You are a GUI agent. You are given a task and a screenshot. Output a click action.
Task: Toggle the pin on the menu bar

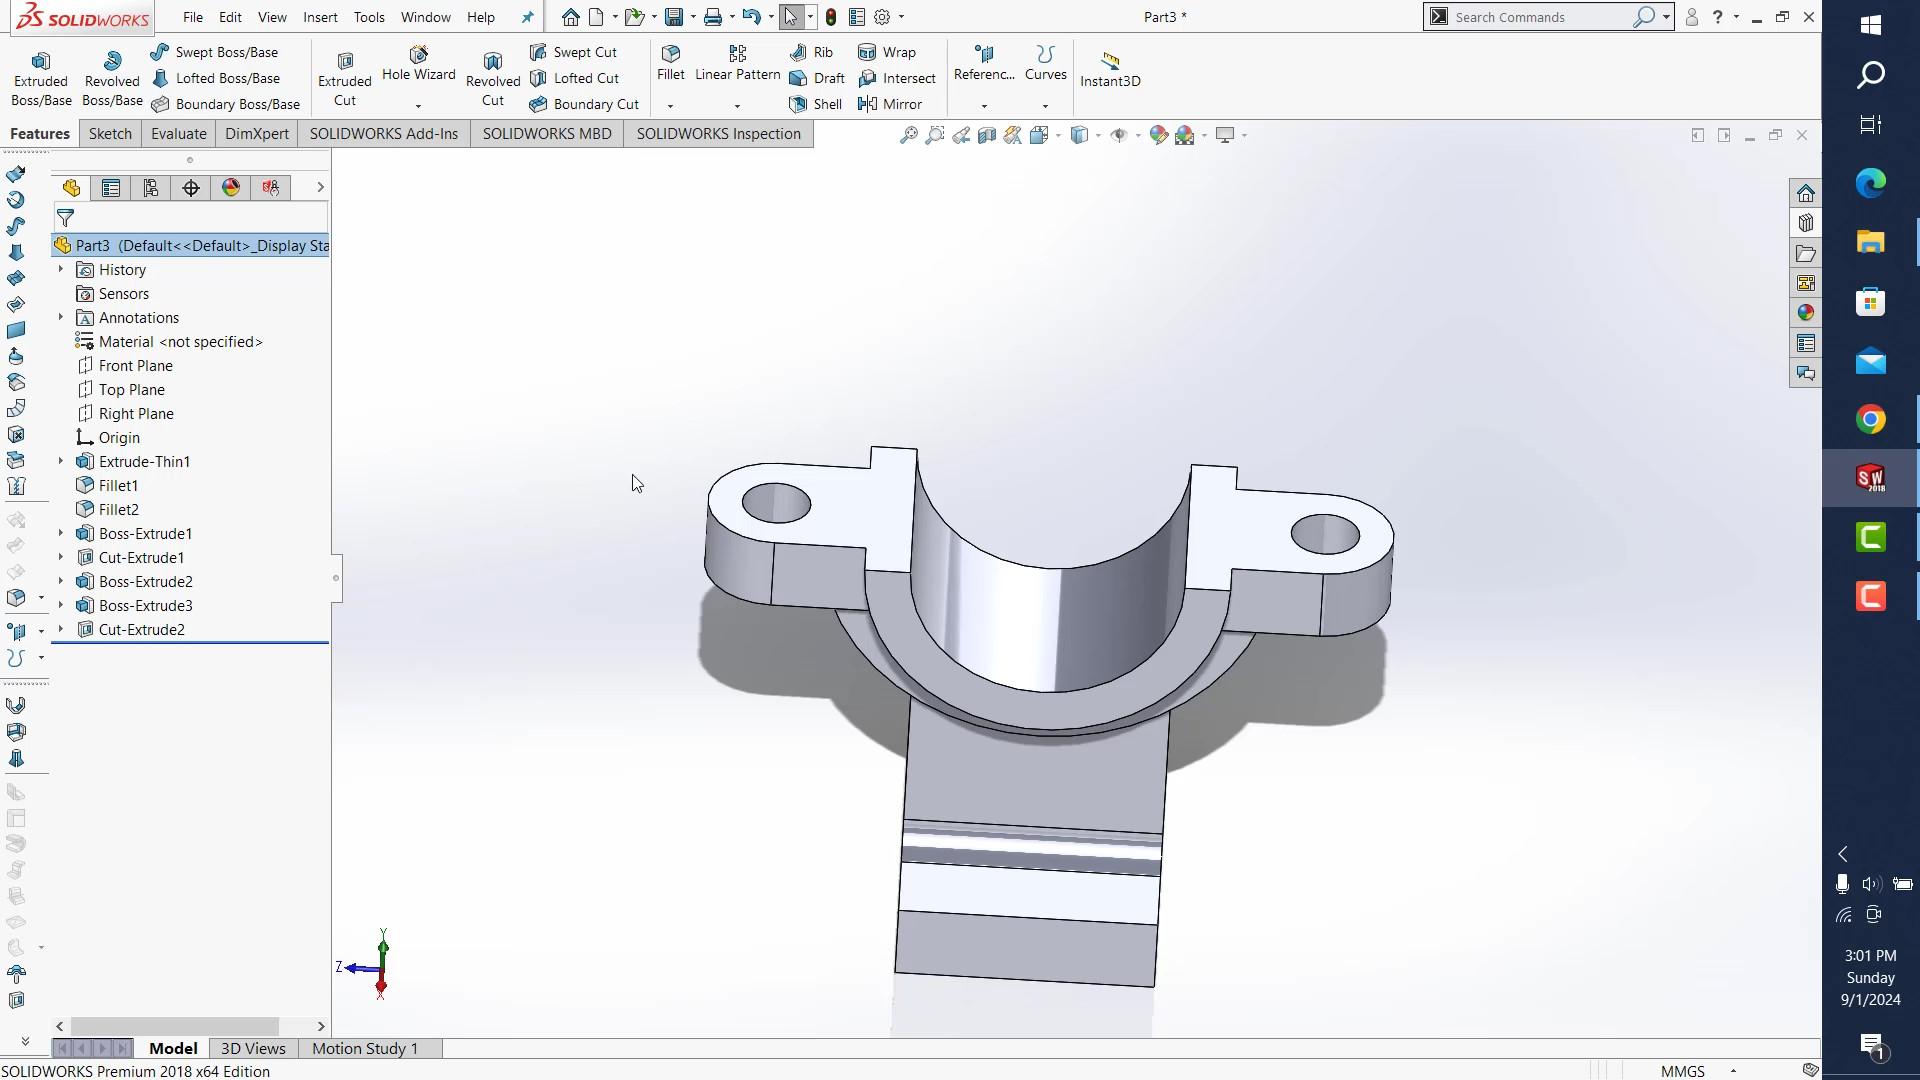[528, 17]
